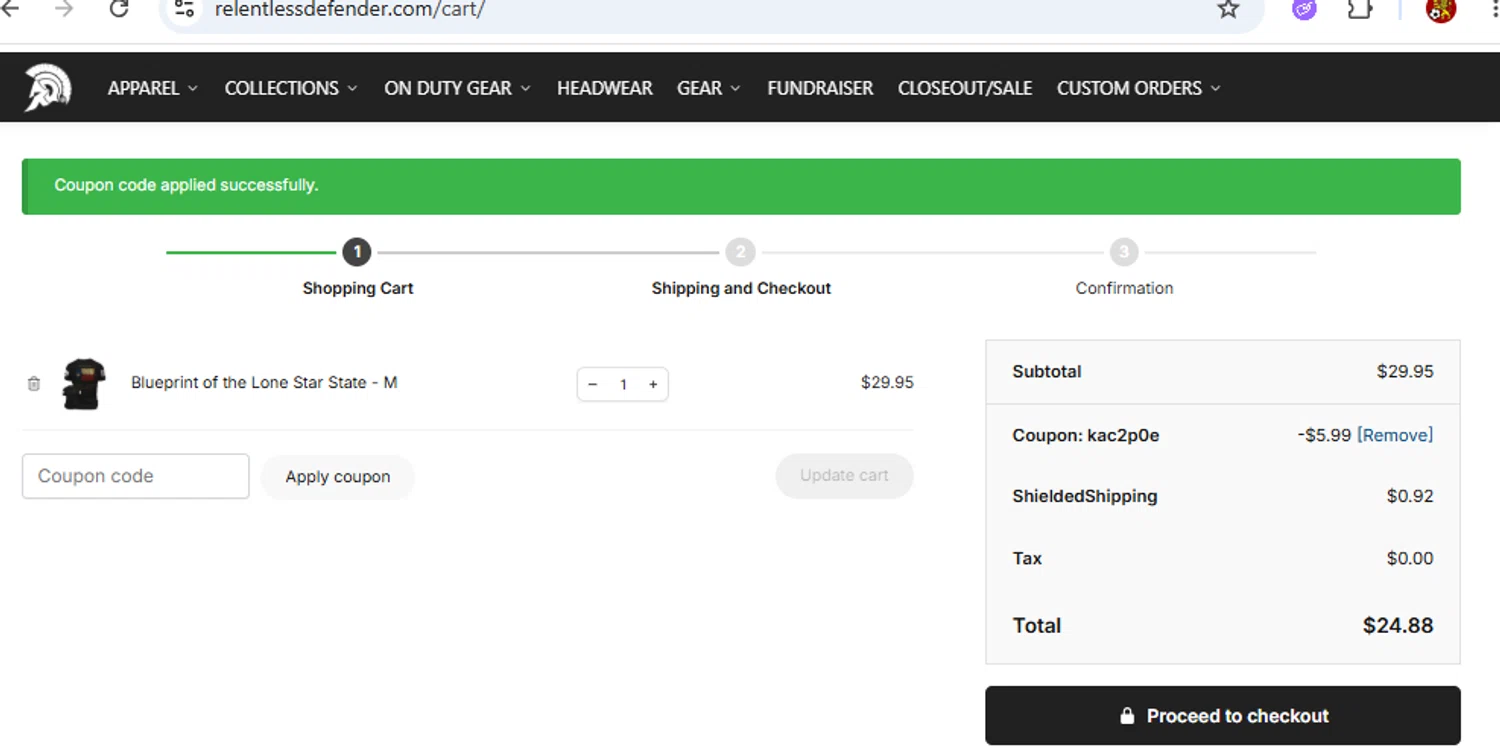Proceed to checkout
Image resolution: width=1500 pixels, height=755 pixels.
click(x=1223, y=716)
